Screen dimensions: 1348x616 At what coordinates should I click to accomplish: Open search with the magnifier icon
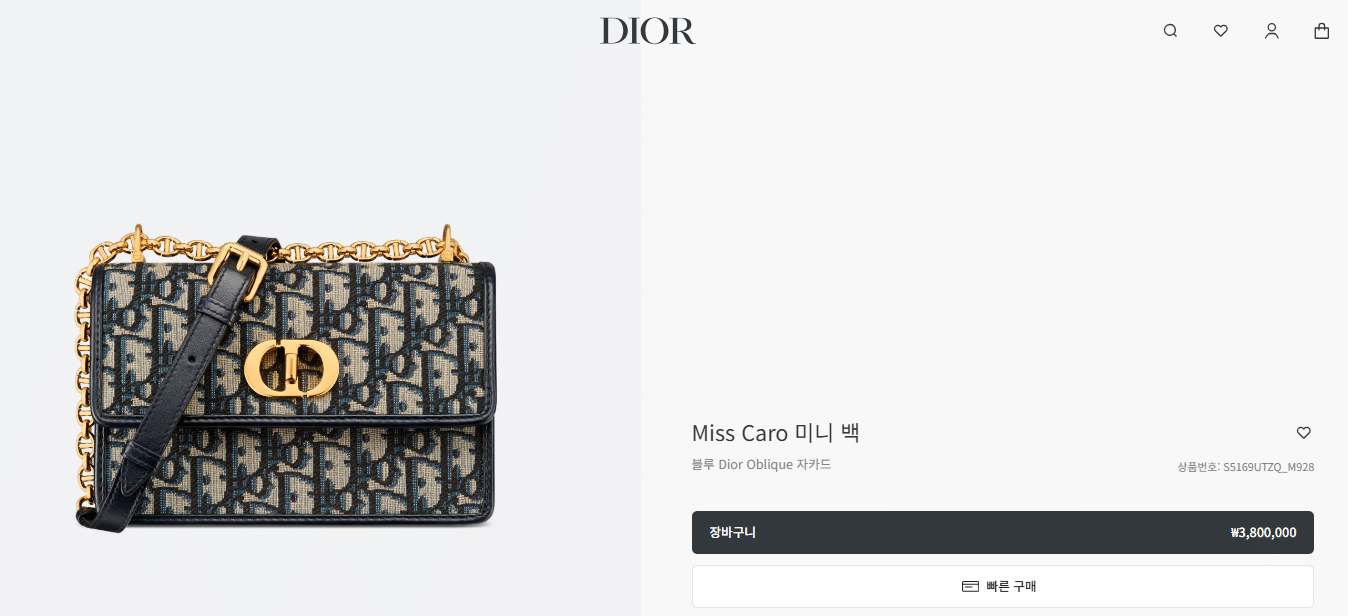pos(1170,31)
